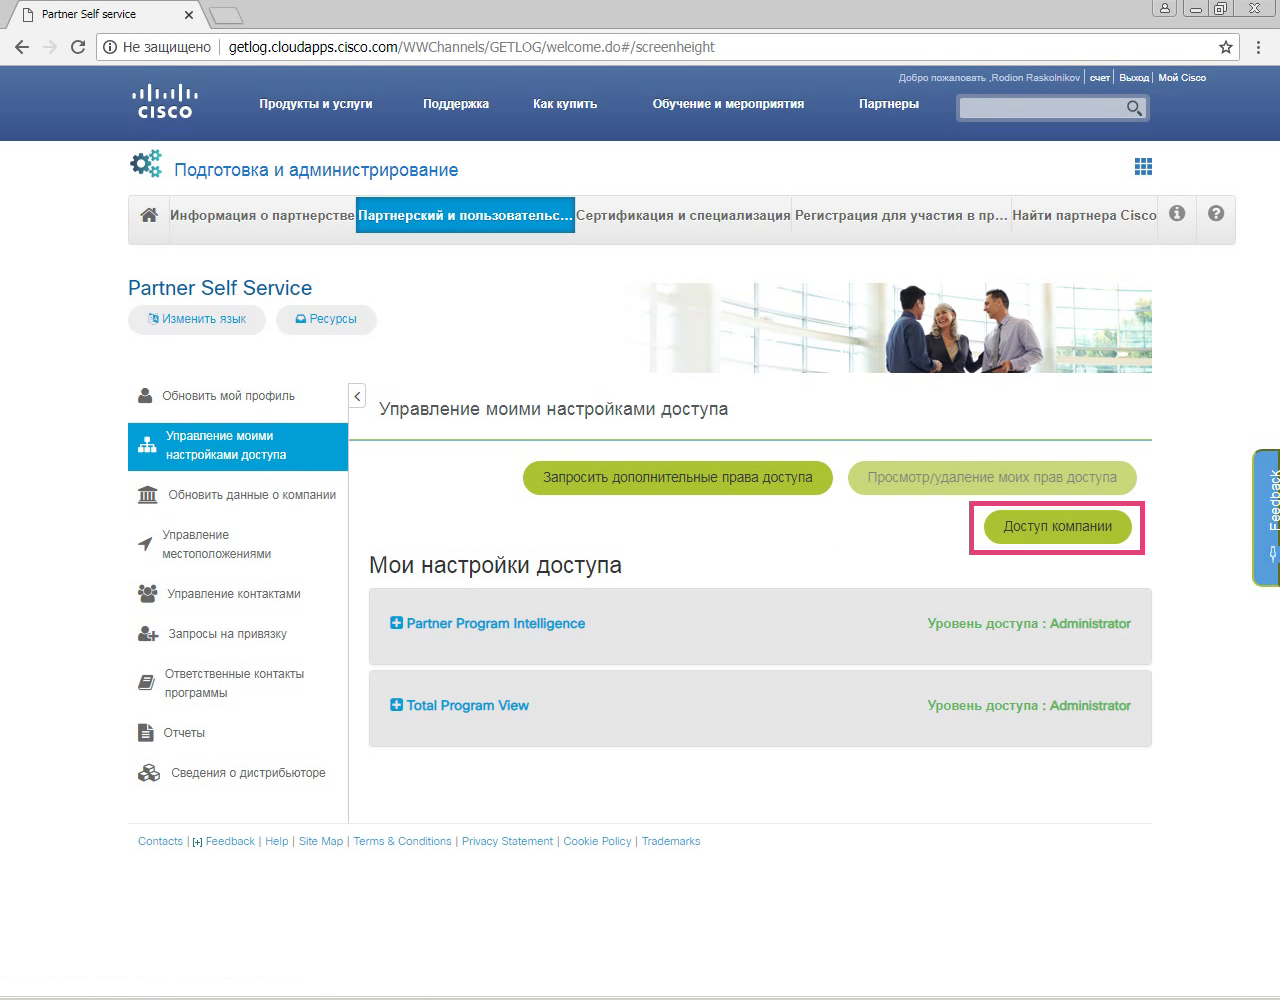
Task: Click Запросить дополнительные права доступа button
Action: tap(678, 478)
